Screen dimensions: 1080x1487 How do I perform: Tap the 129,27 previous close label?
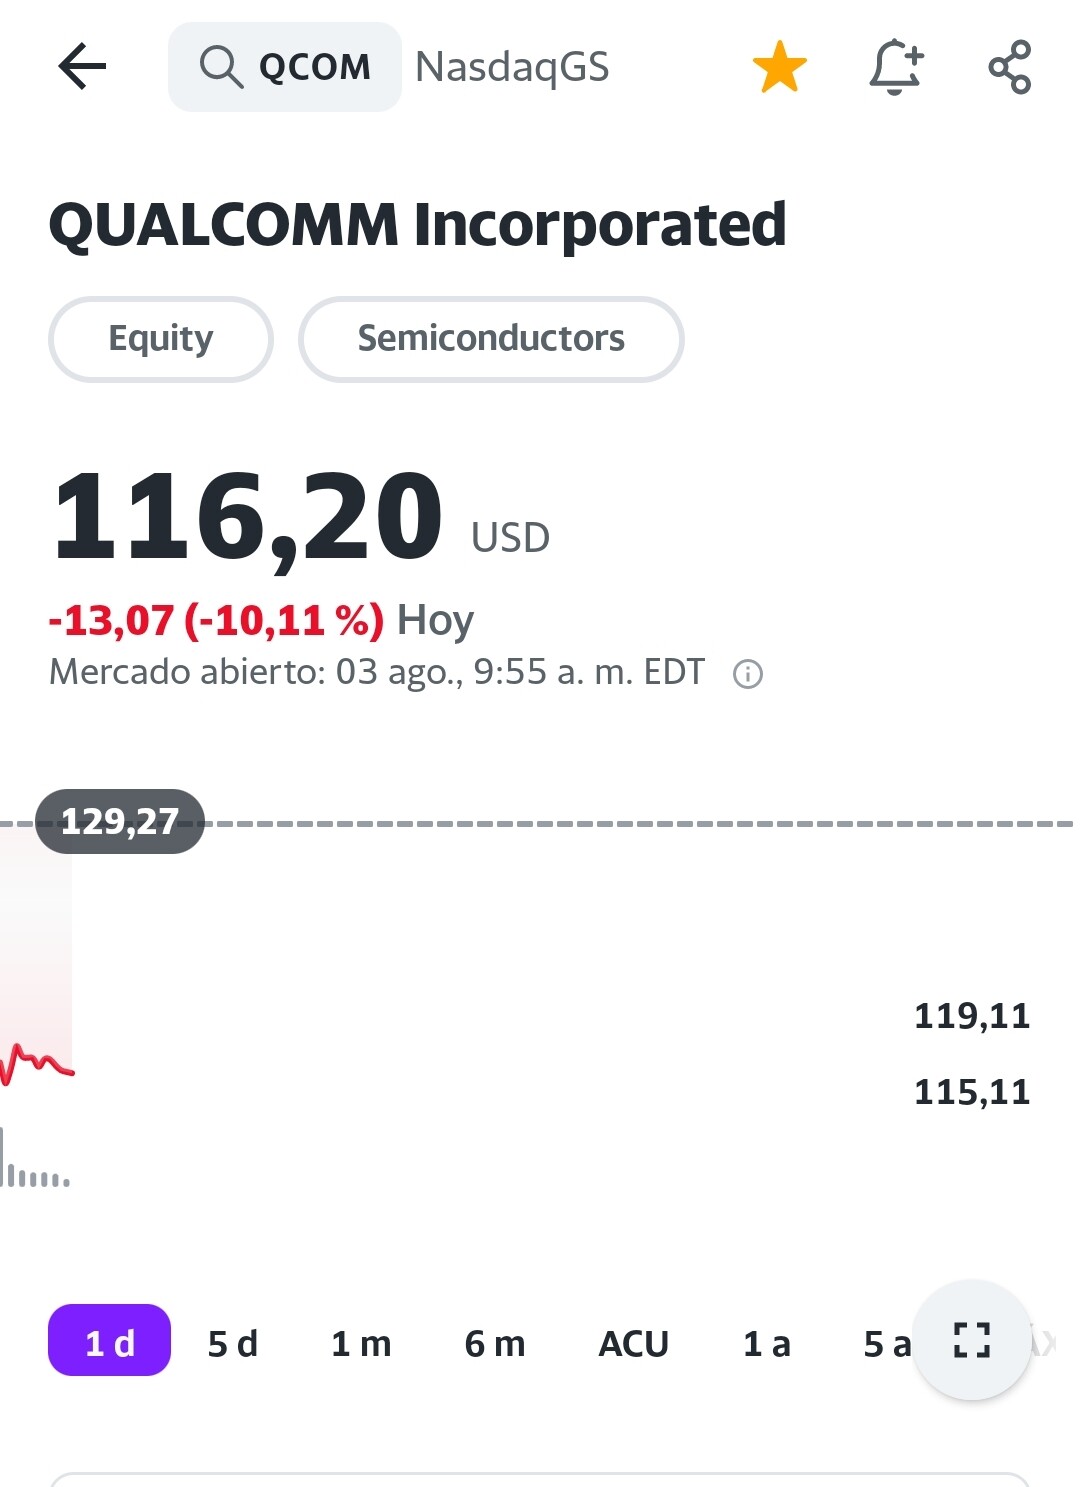120,822
